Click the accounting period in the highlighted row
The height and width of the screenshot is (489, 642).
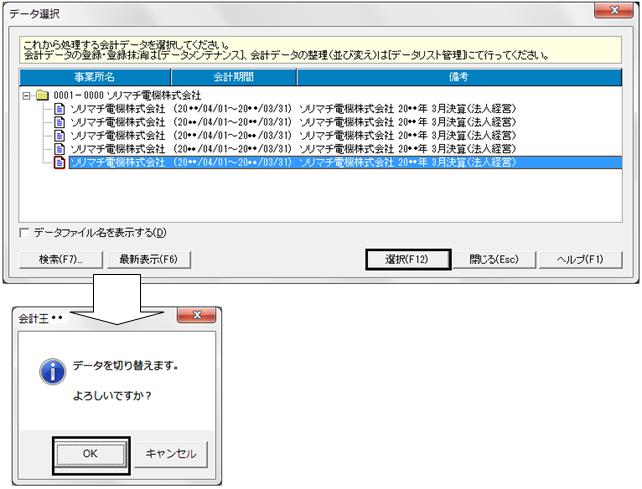tap(232, 163)
